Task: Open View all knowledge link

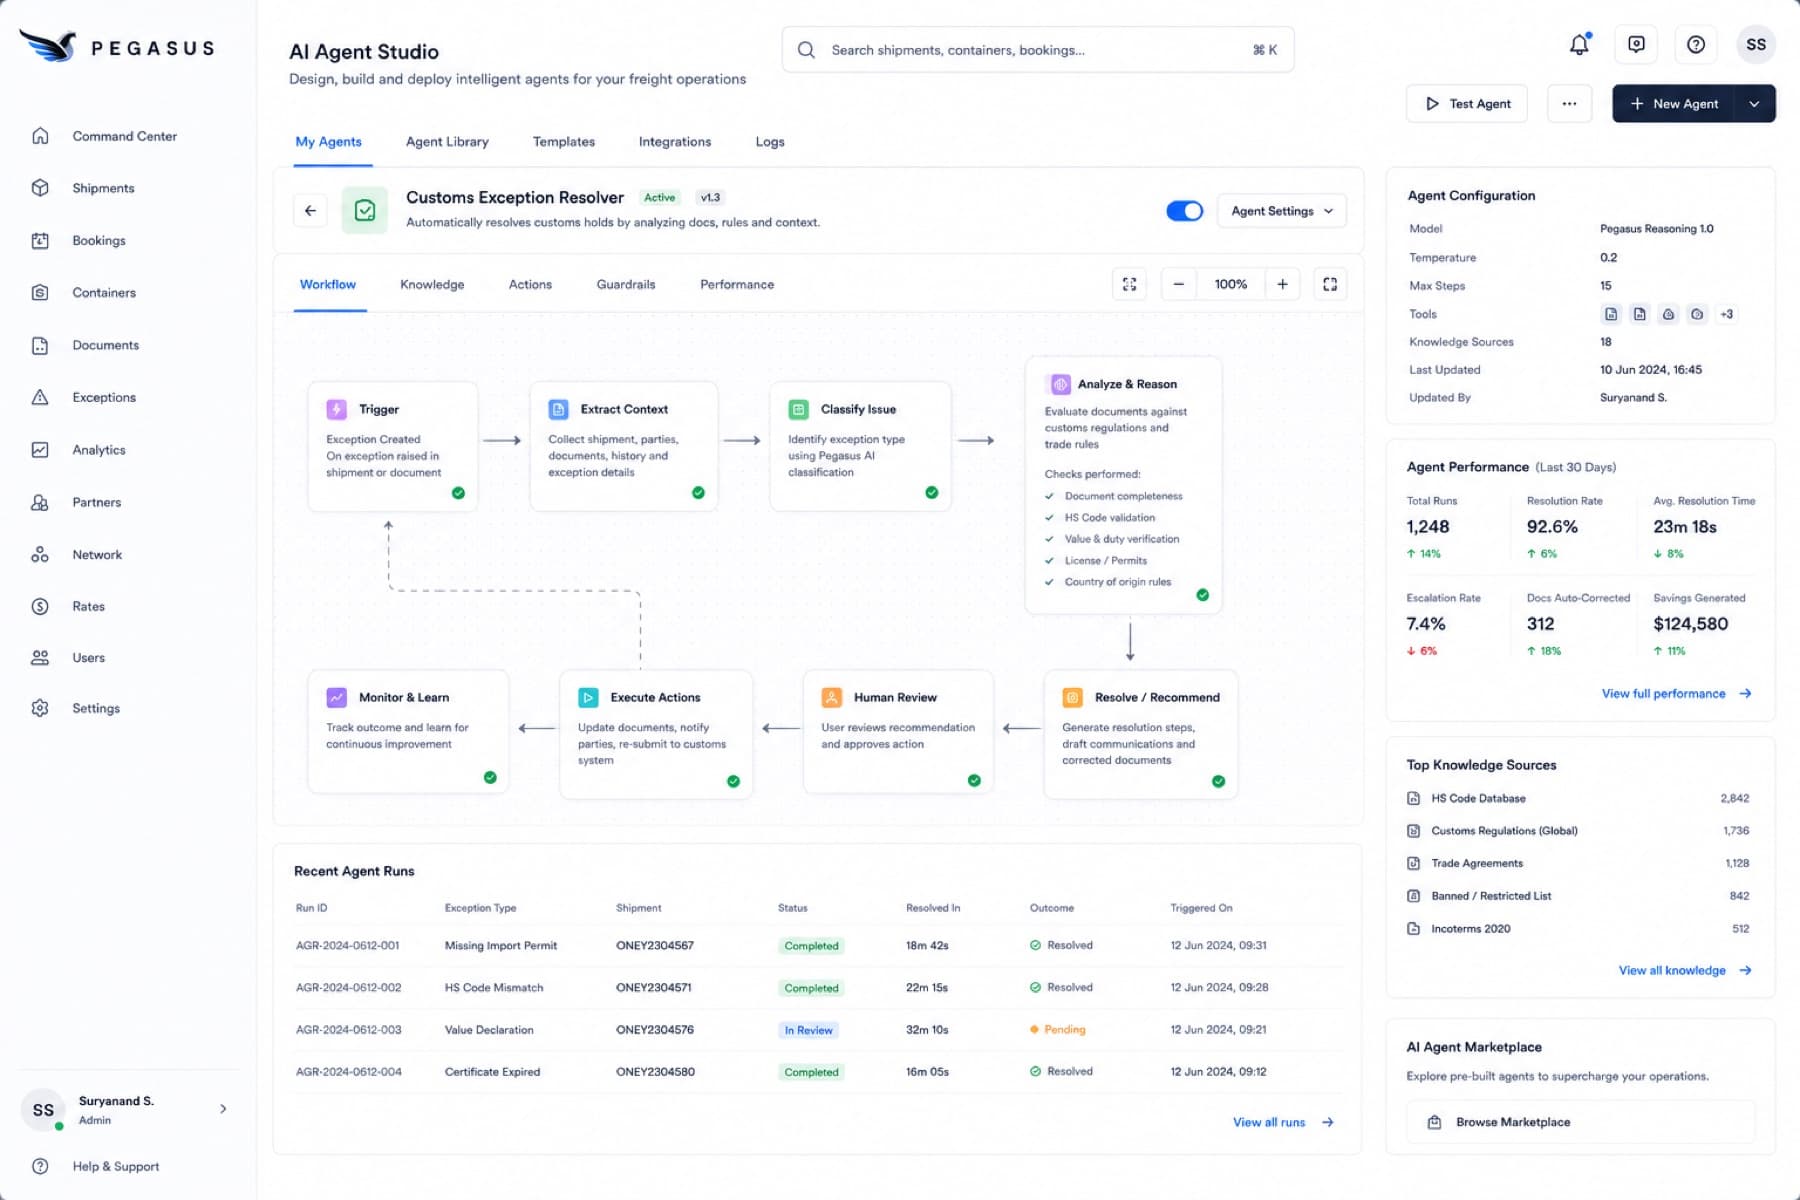Action: click(1685, 971)
